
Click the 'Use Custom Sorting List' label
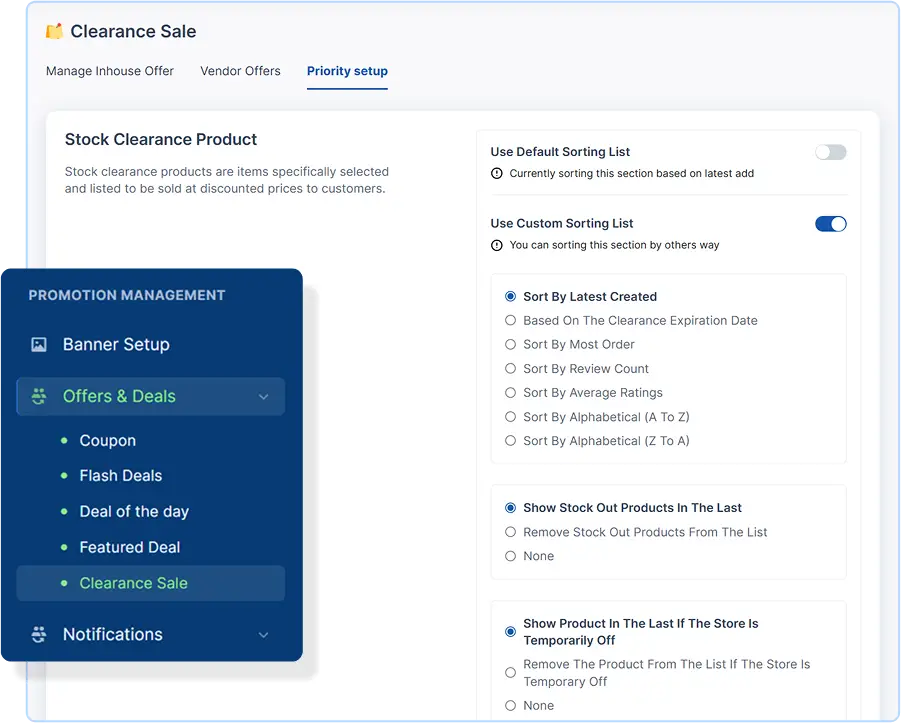(x=562, y=223)
